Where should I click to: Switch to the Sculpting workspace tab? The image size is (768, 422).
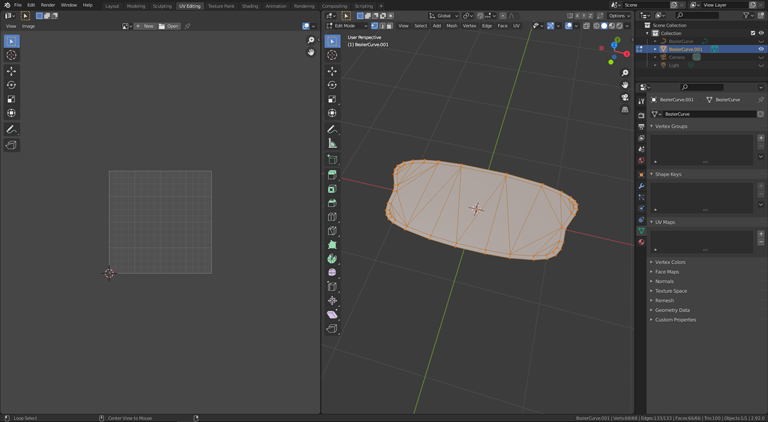(162, 6)
